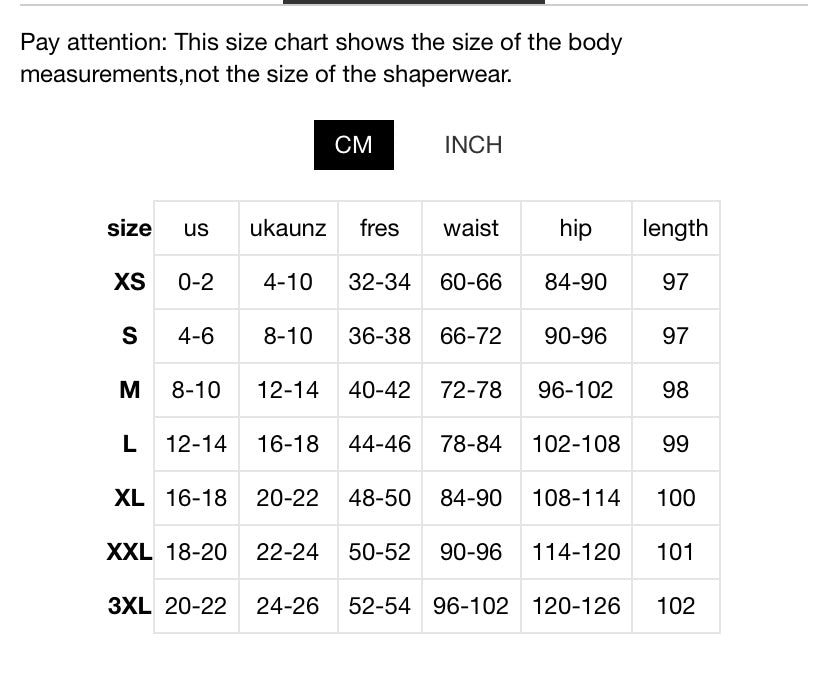Click the 'hip' column header

click(575, 228)
